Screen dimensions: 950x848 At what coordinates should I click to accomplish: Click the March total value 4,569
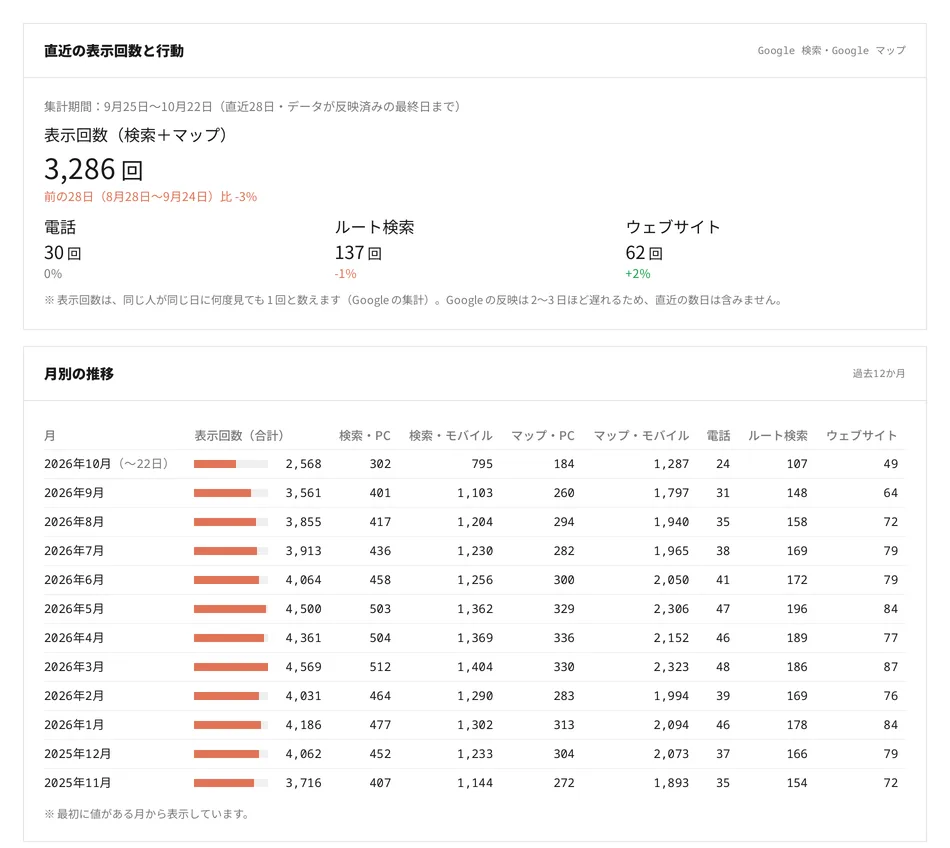click(304, 667)
